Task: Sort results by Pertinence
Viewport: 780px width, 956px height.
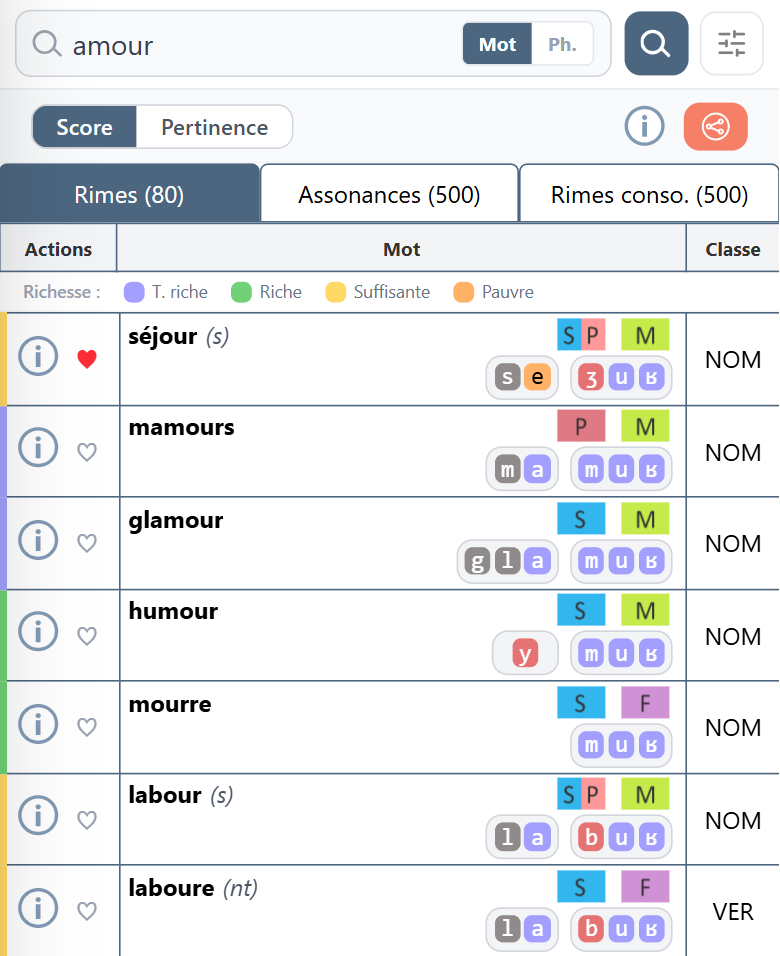Action: click(214, 127)
